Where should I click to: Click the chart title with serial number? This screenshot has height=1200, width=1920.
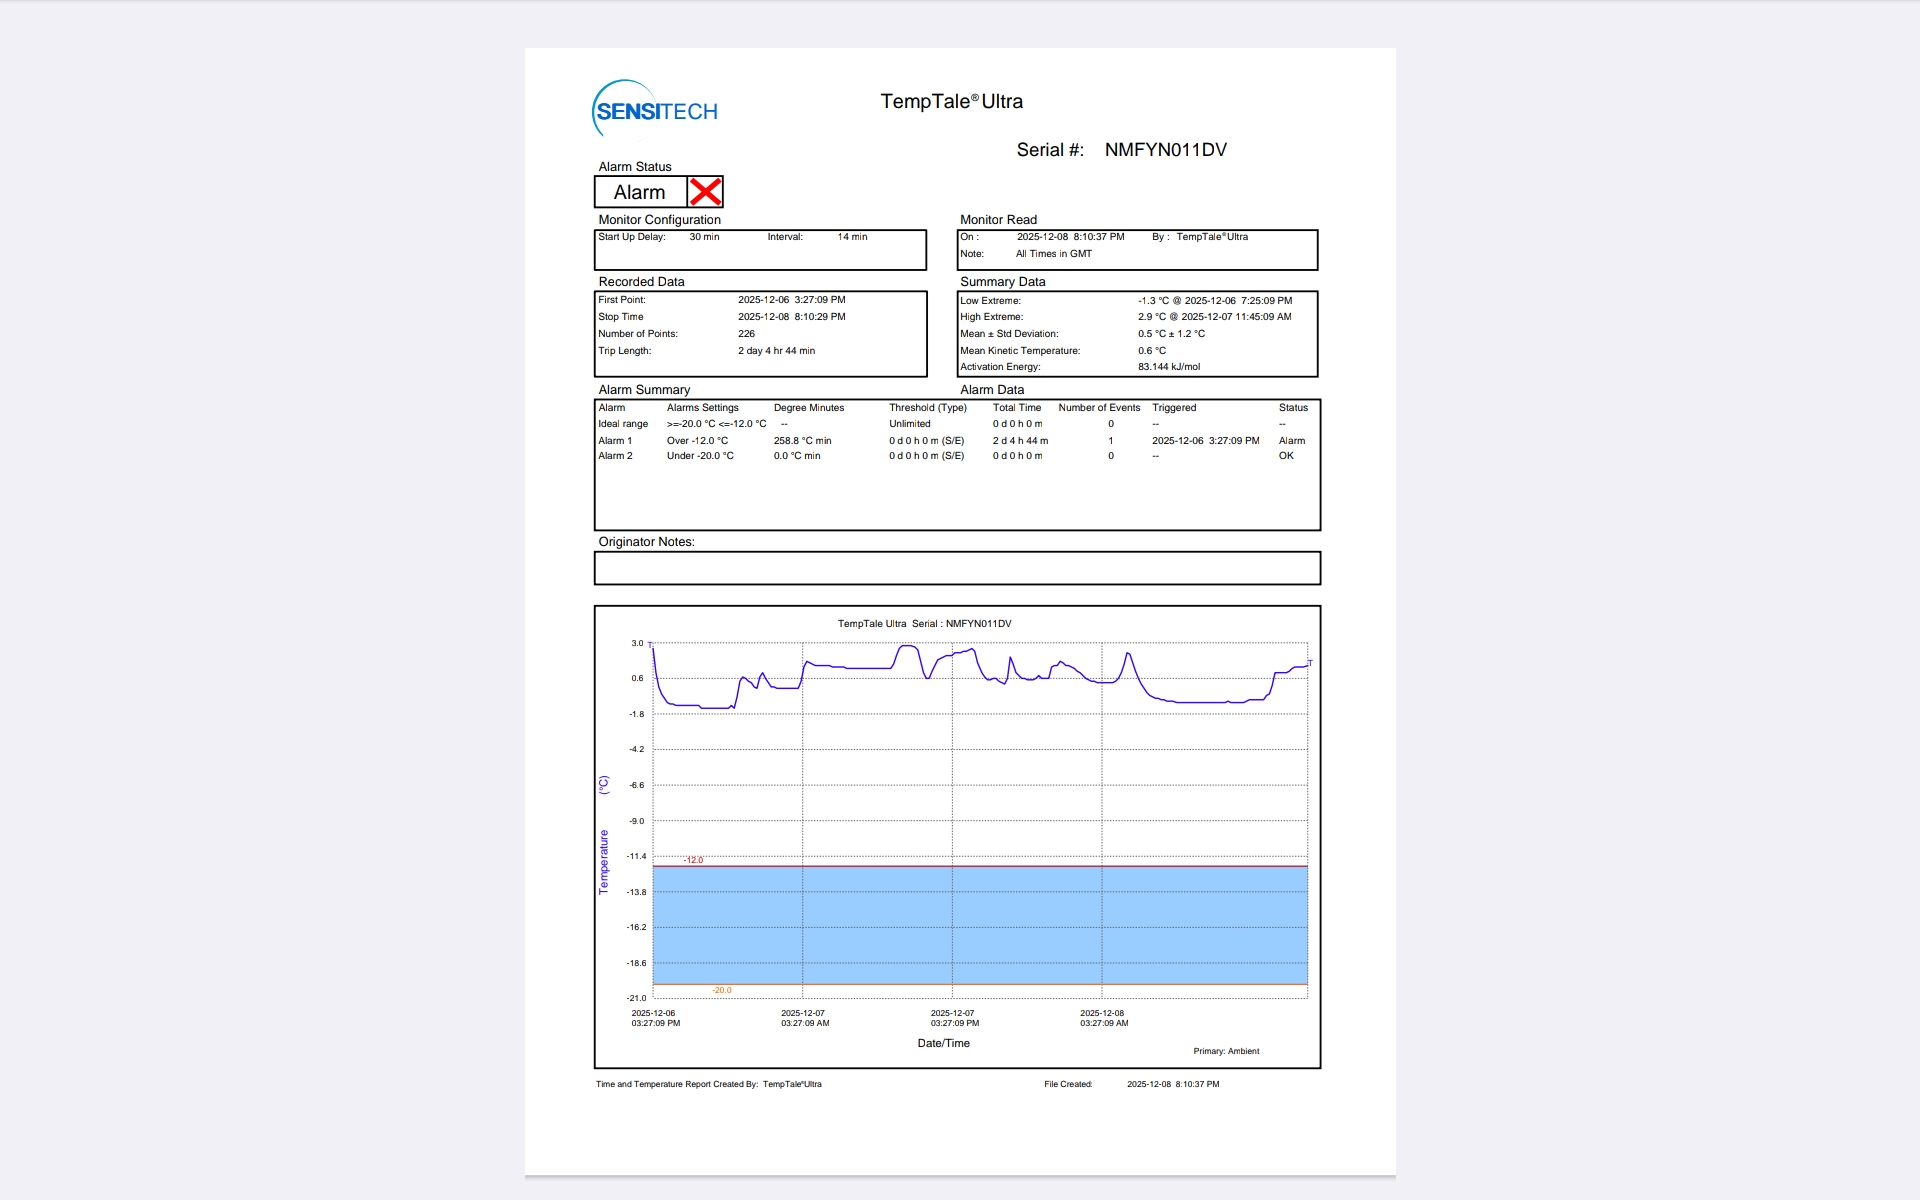(924, 623)
